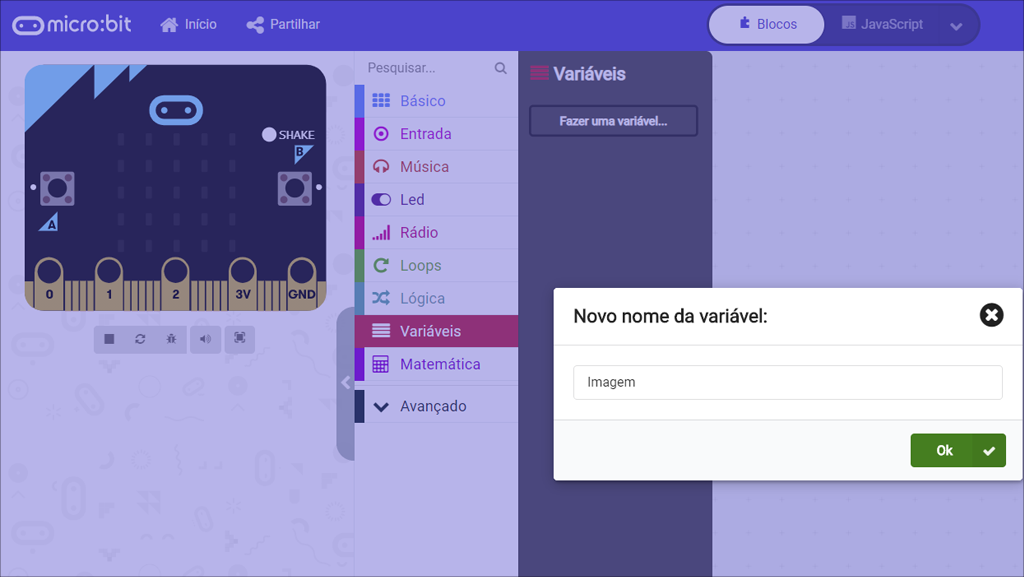This screenshot has width=1024, height=577.
Task: Click the Básico grid icon
Action: (381, 101)
